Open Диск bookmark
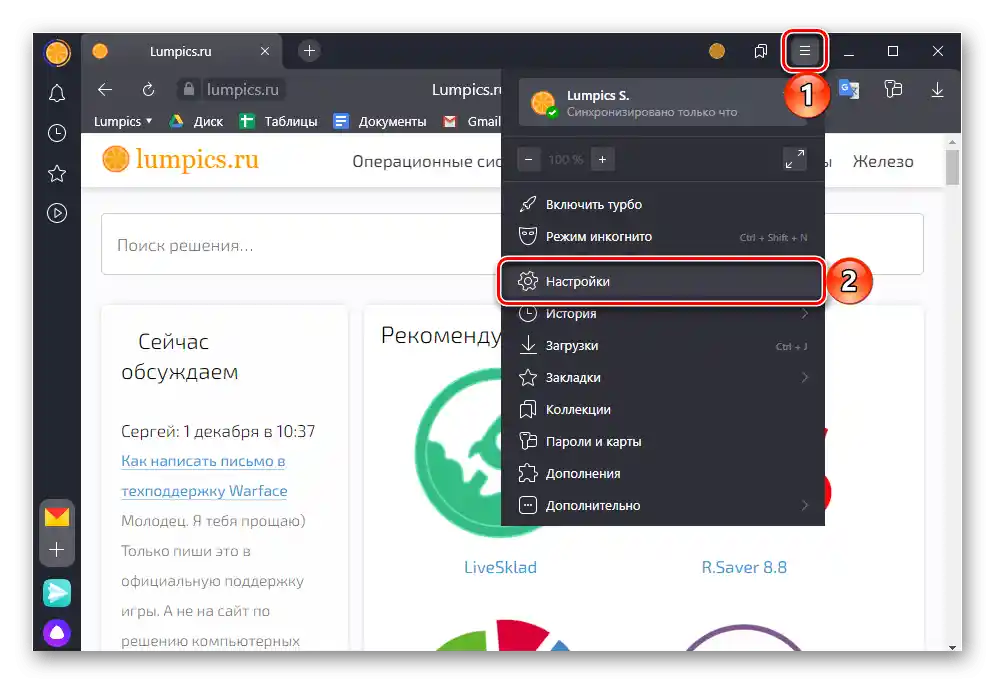The width and height of the screenshot is (994, 683). 196,121
